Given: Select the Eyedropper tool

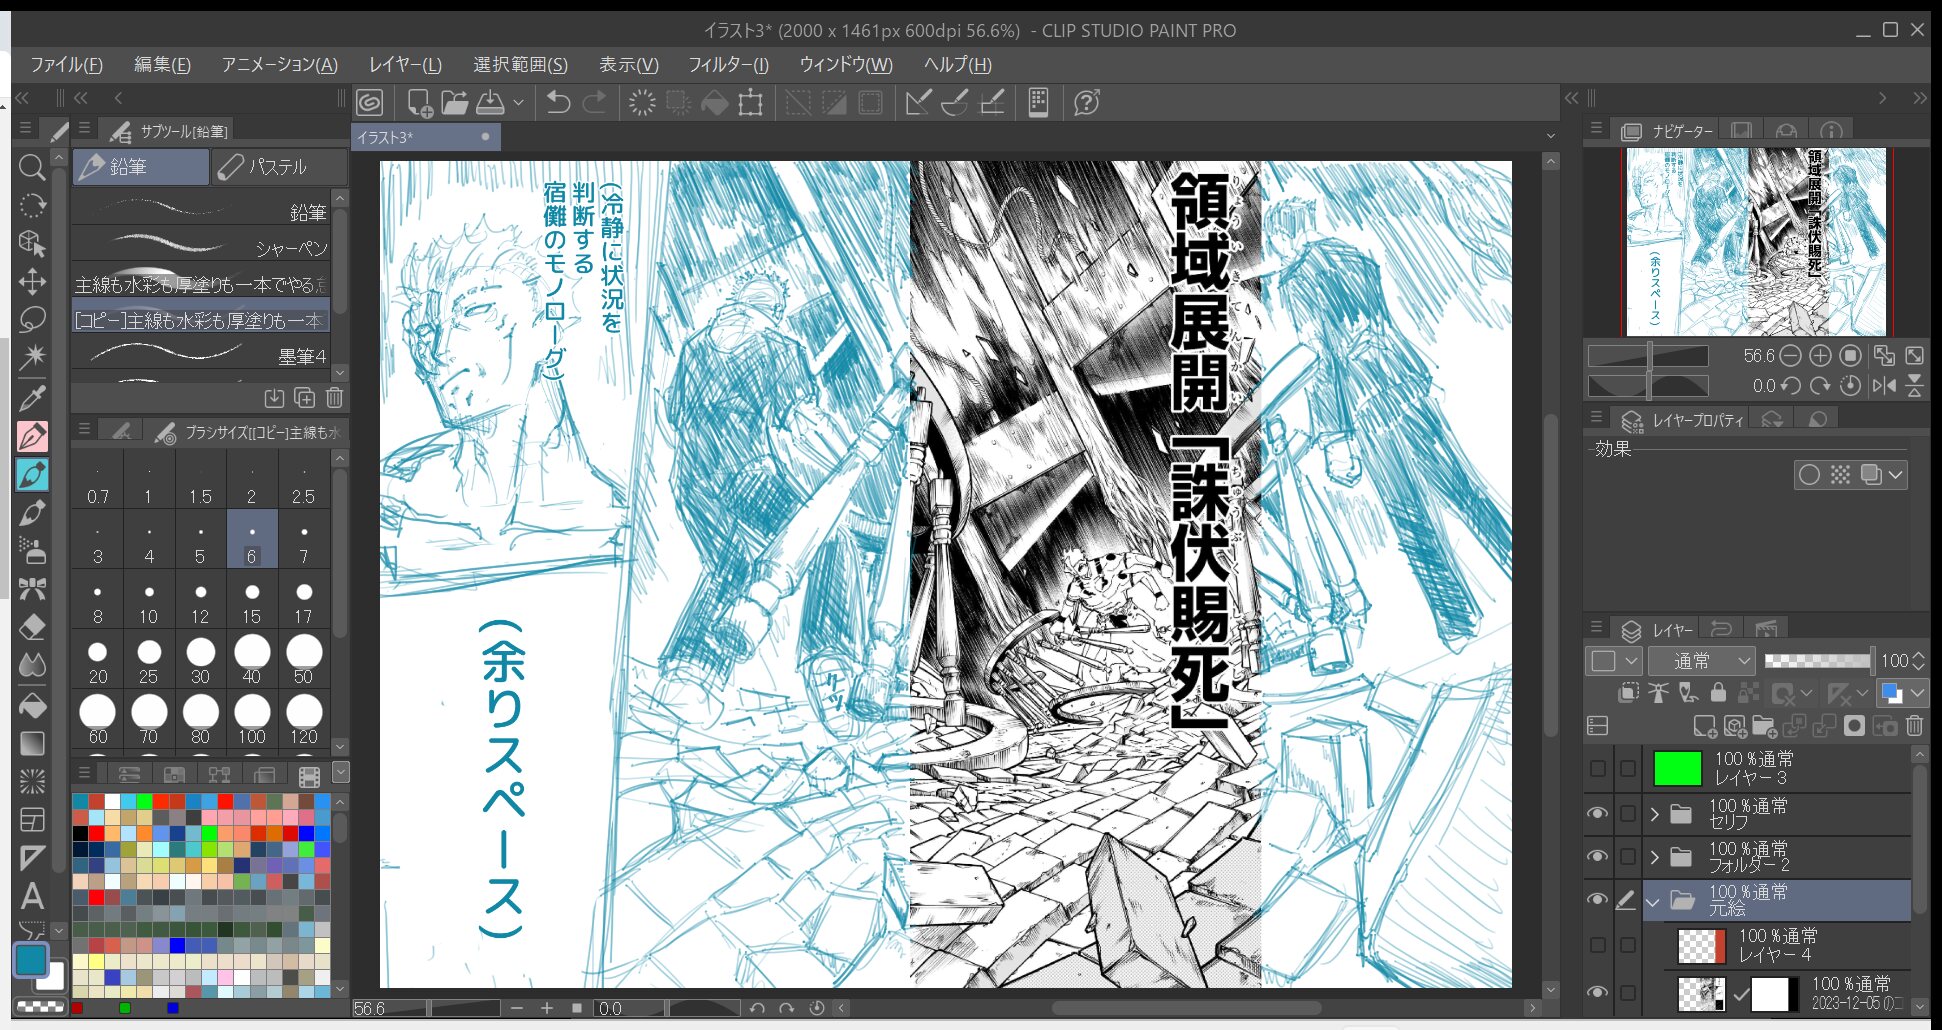Looking at the screenshot, I should pos(32,398).
